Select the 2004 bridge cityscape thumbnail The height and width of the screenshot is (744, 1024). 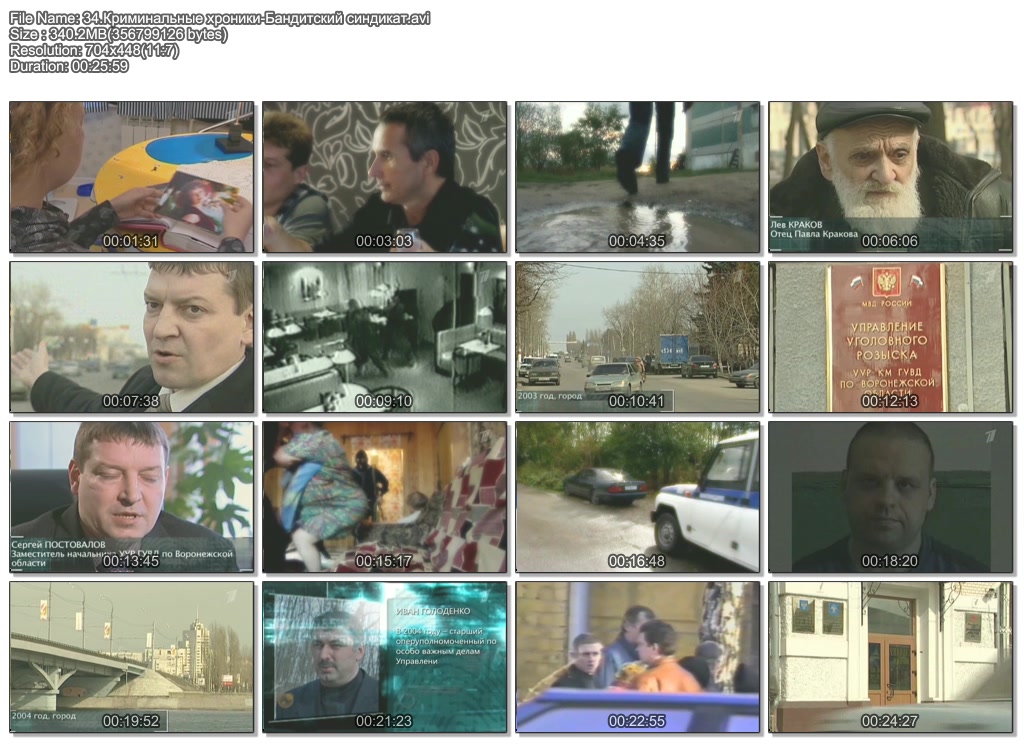click(x=131, y=657)
